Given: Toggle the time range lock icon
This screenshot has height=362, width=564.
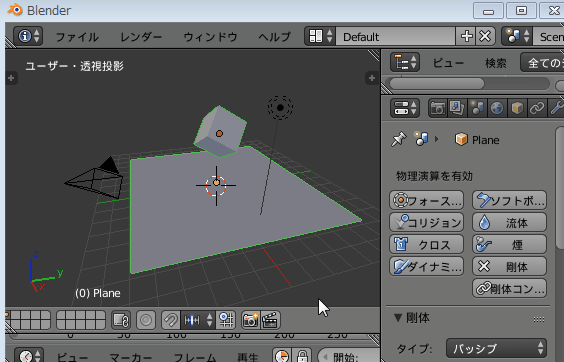Looking at the screenshot, I should coord(302,356).
